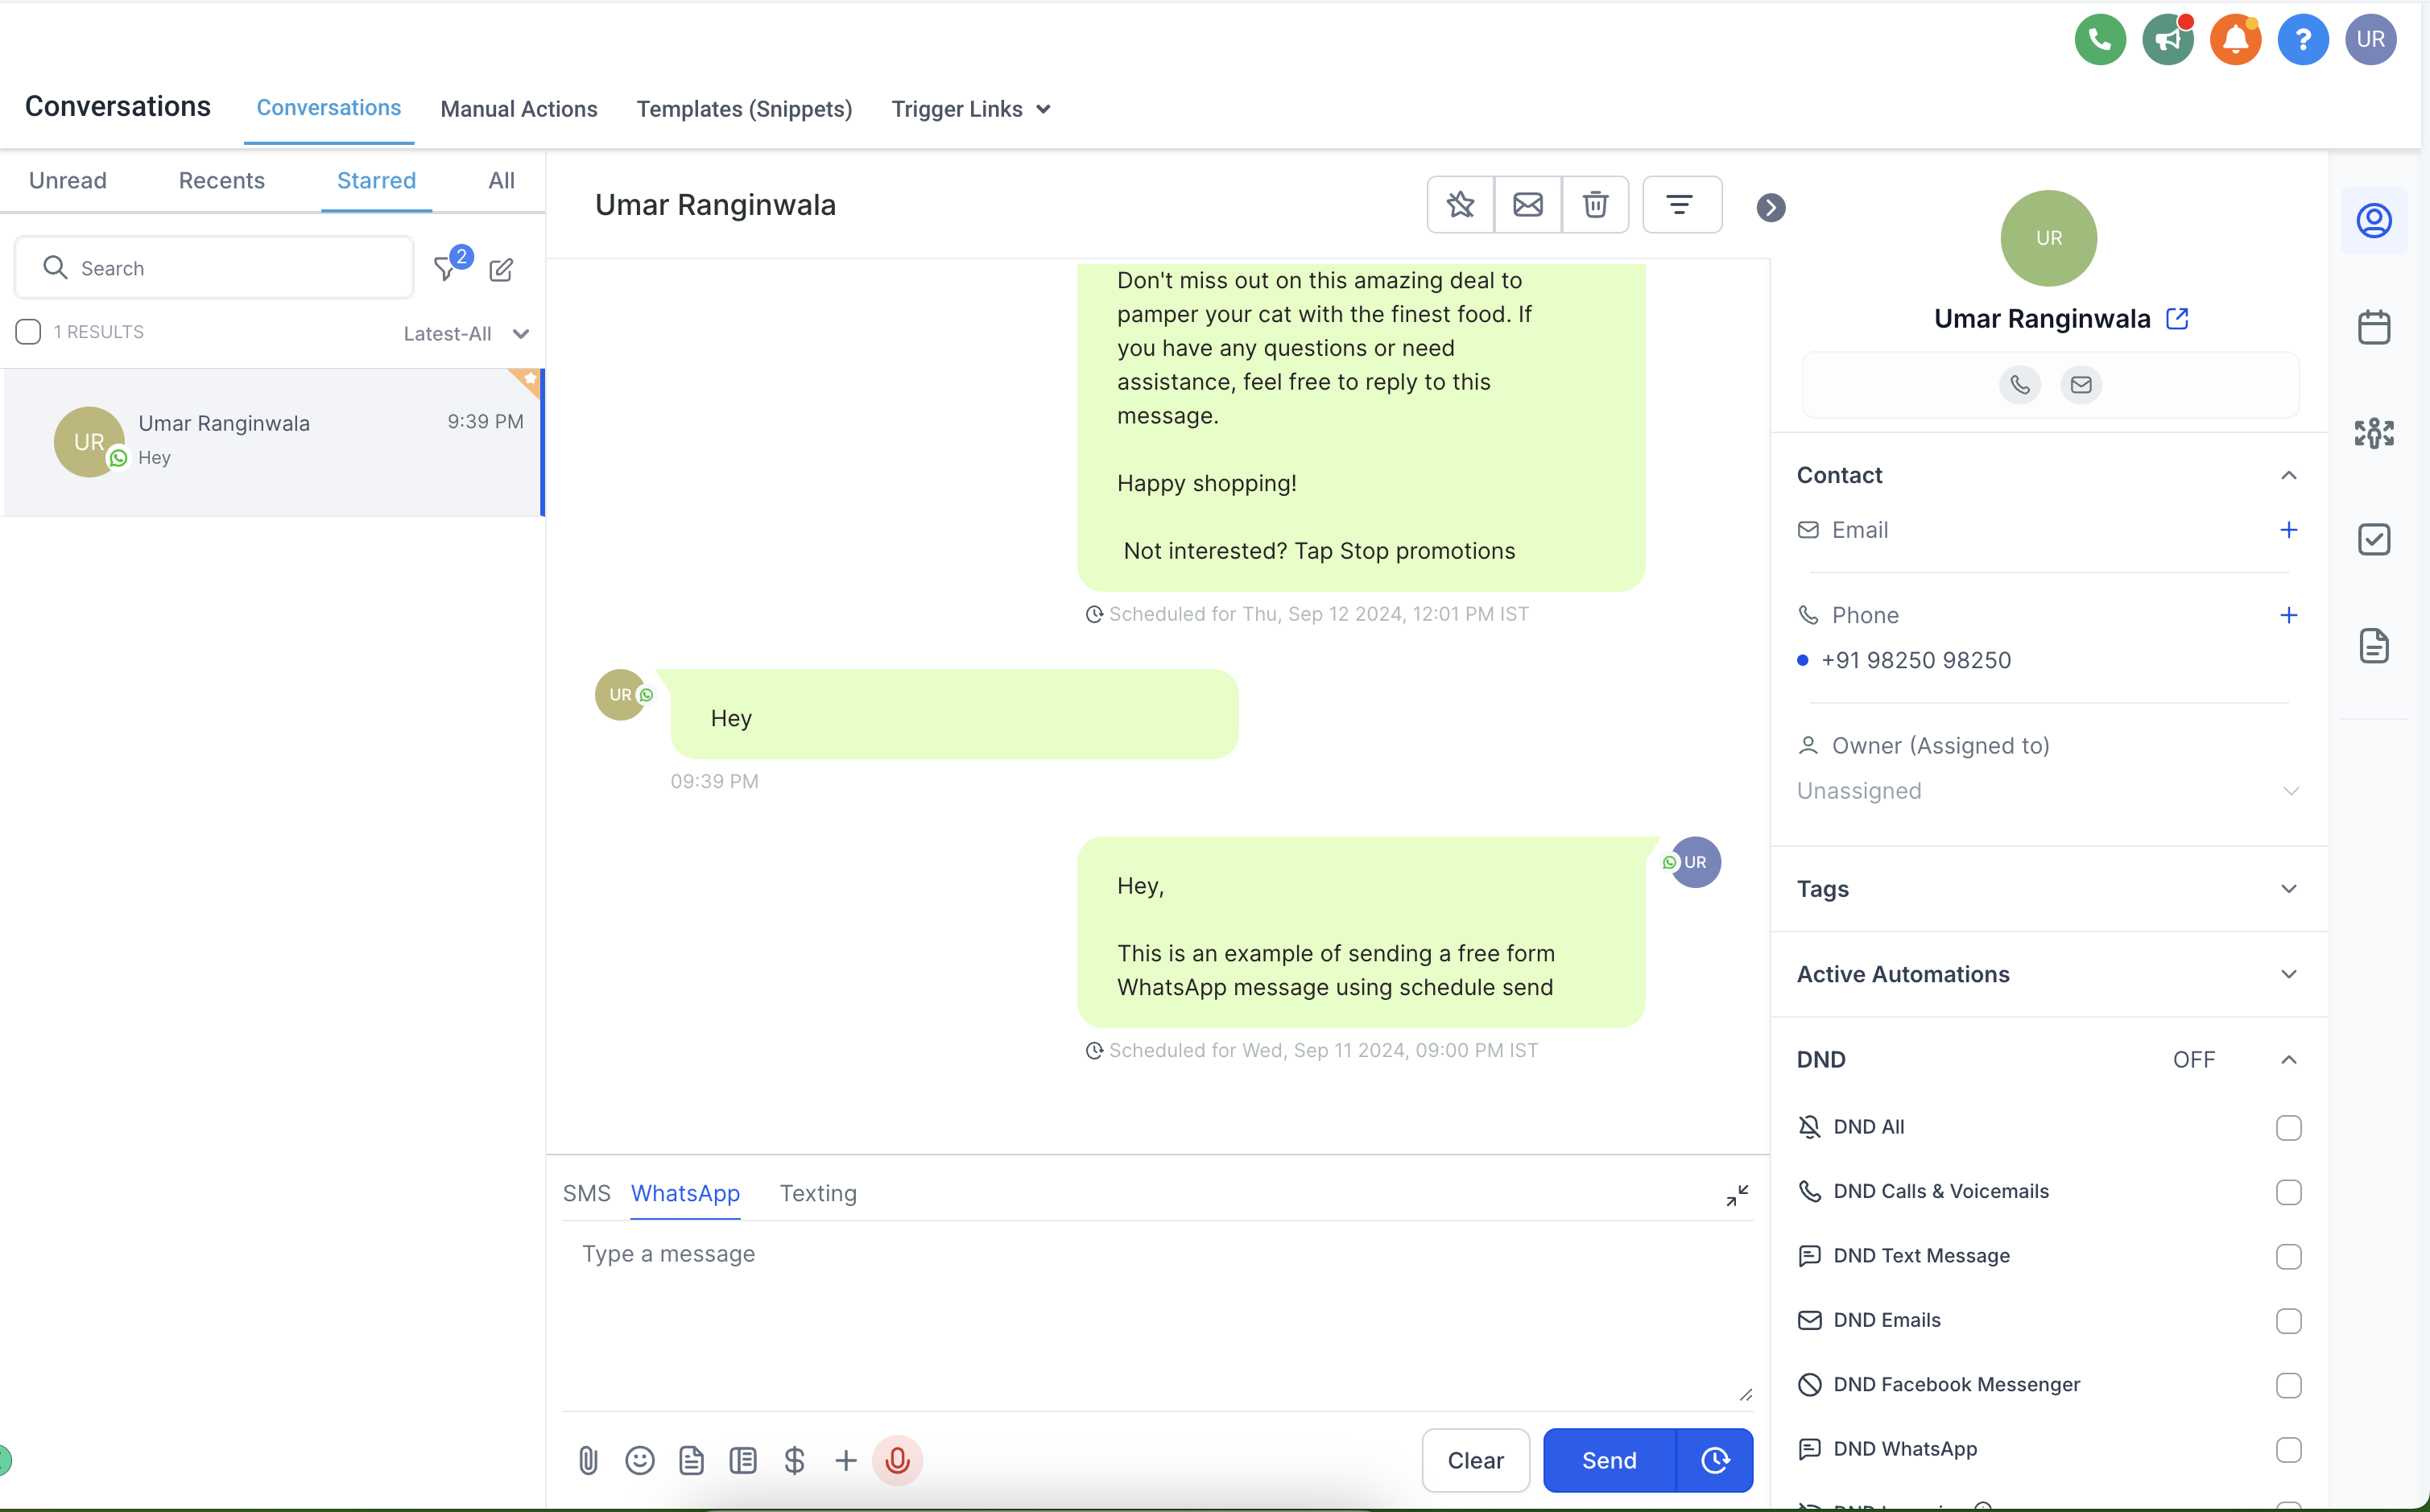Click the blue Send button

(x=1609, y=1460)
